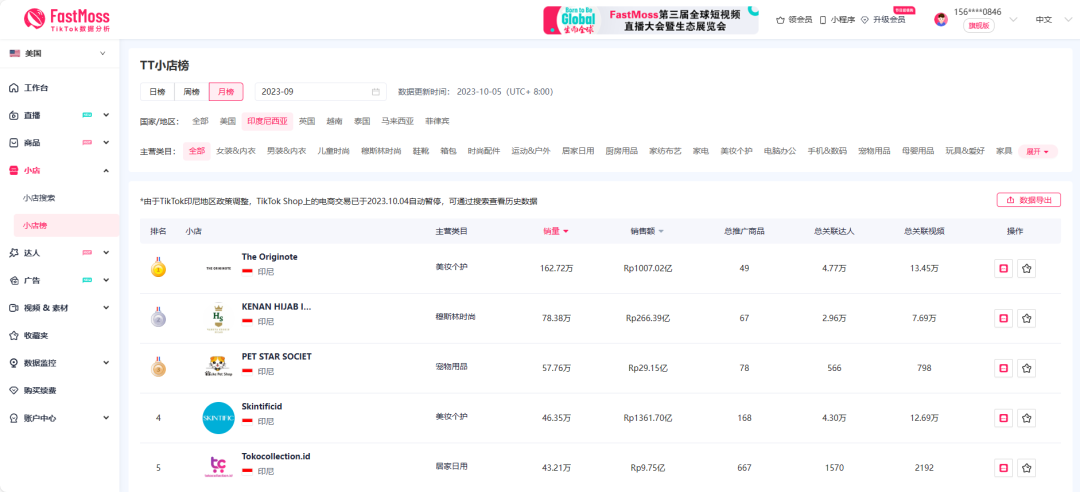Sort table by 销量 column
The width and height of the screenshot is (1080, 492).
(x=556, y=232)
